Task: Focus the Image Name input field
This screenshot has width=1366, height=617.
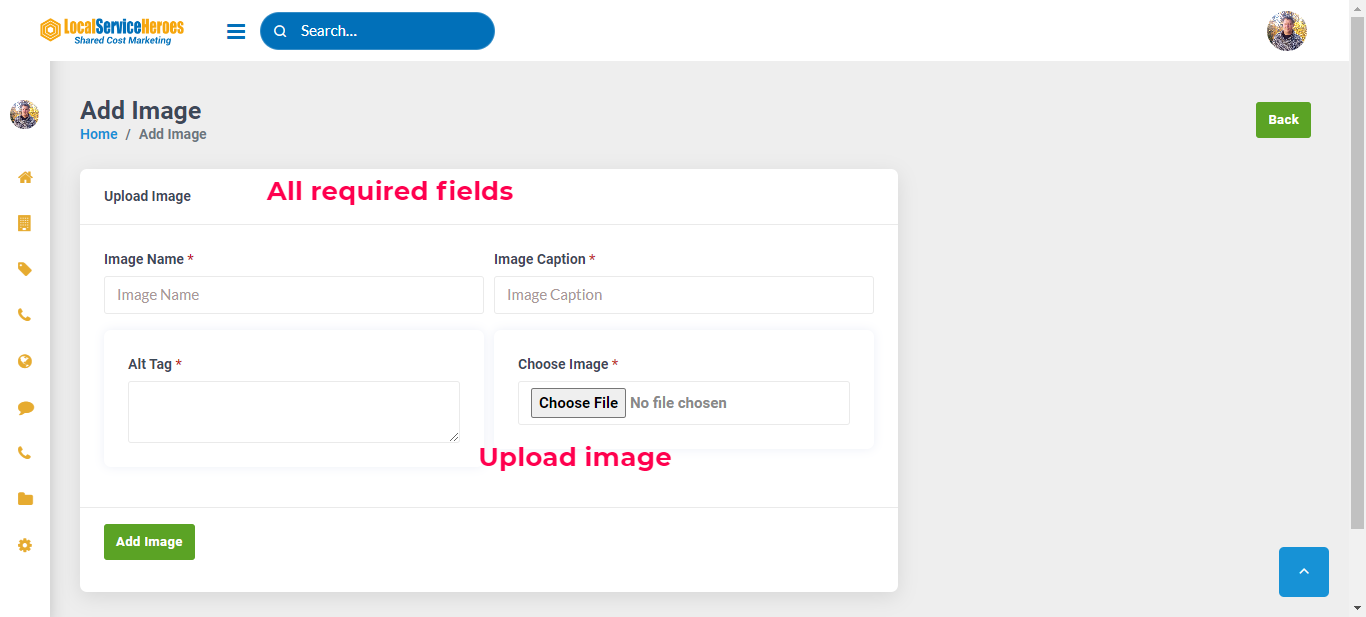Action: [294, 295]
